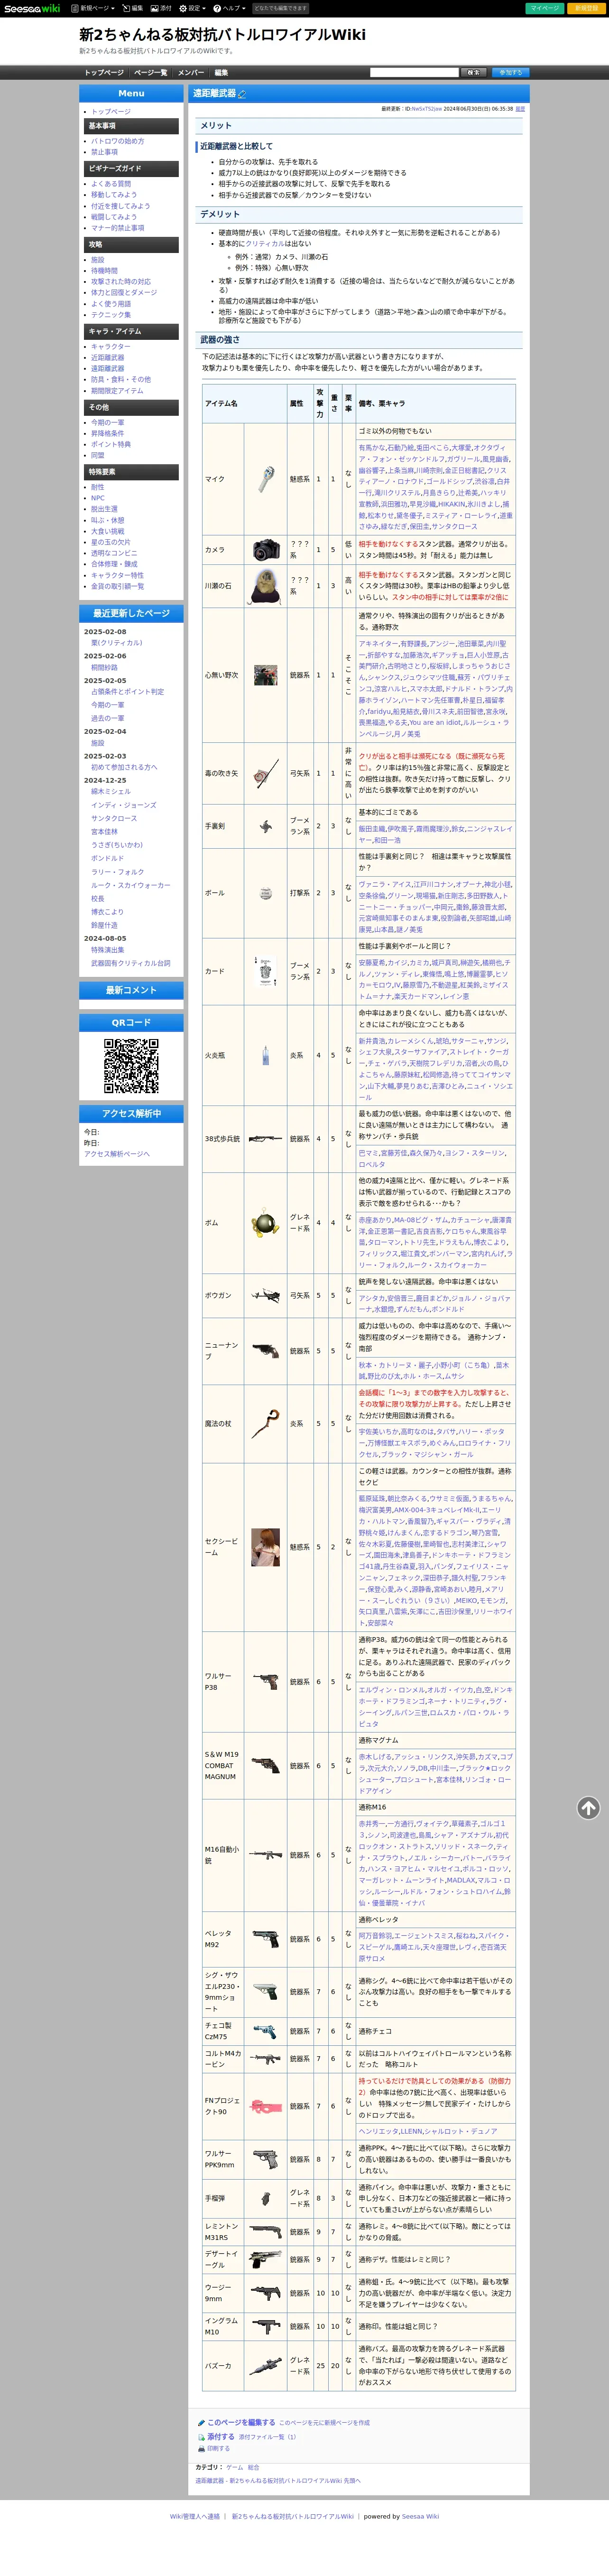Viewport: 609px width, 2576px height.
Task: Click the 川瀬の石 item image
Action: [265, 586]
